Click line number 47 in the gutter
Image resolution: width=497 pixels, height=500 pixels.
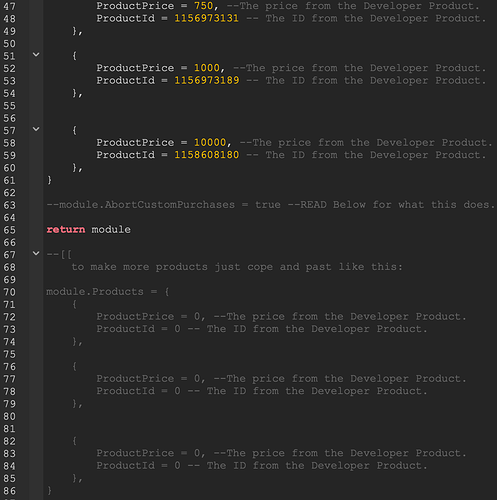point(9,6)
